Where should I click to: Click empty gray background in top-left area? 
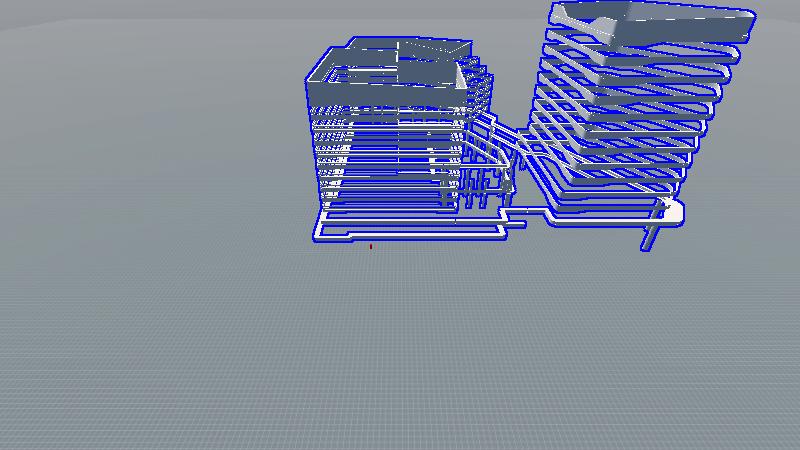pyautogui.click(x=100, y=60)
